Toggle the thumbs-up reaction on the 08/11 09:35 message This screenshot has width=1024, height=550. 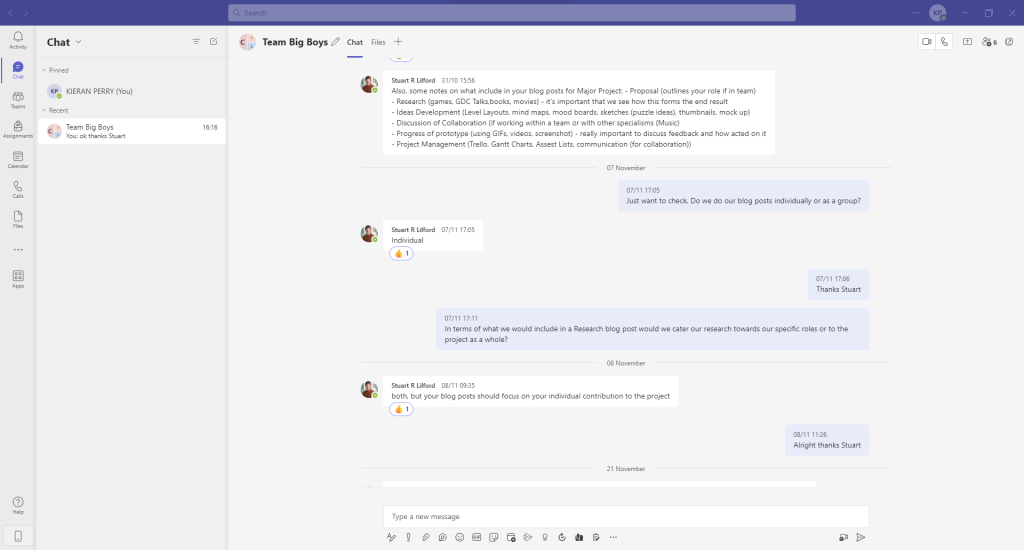(401, 409)
